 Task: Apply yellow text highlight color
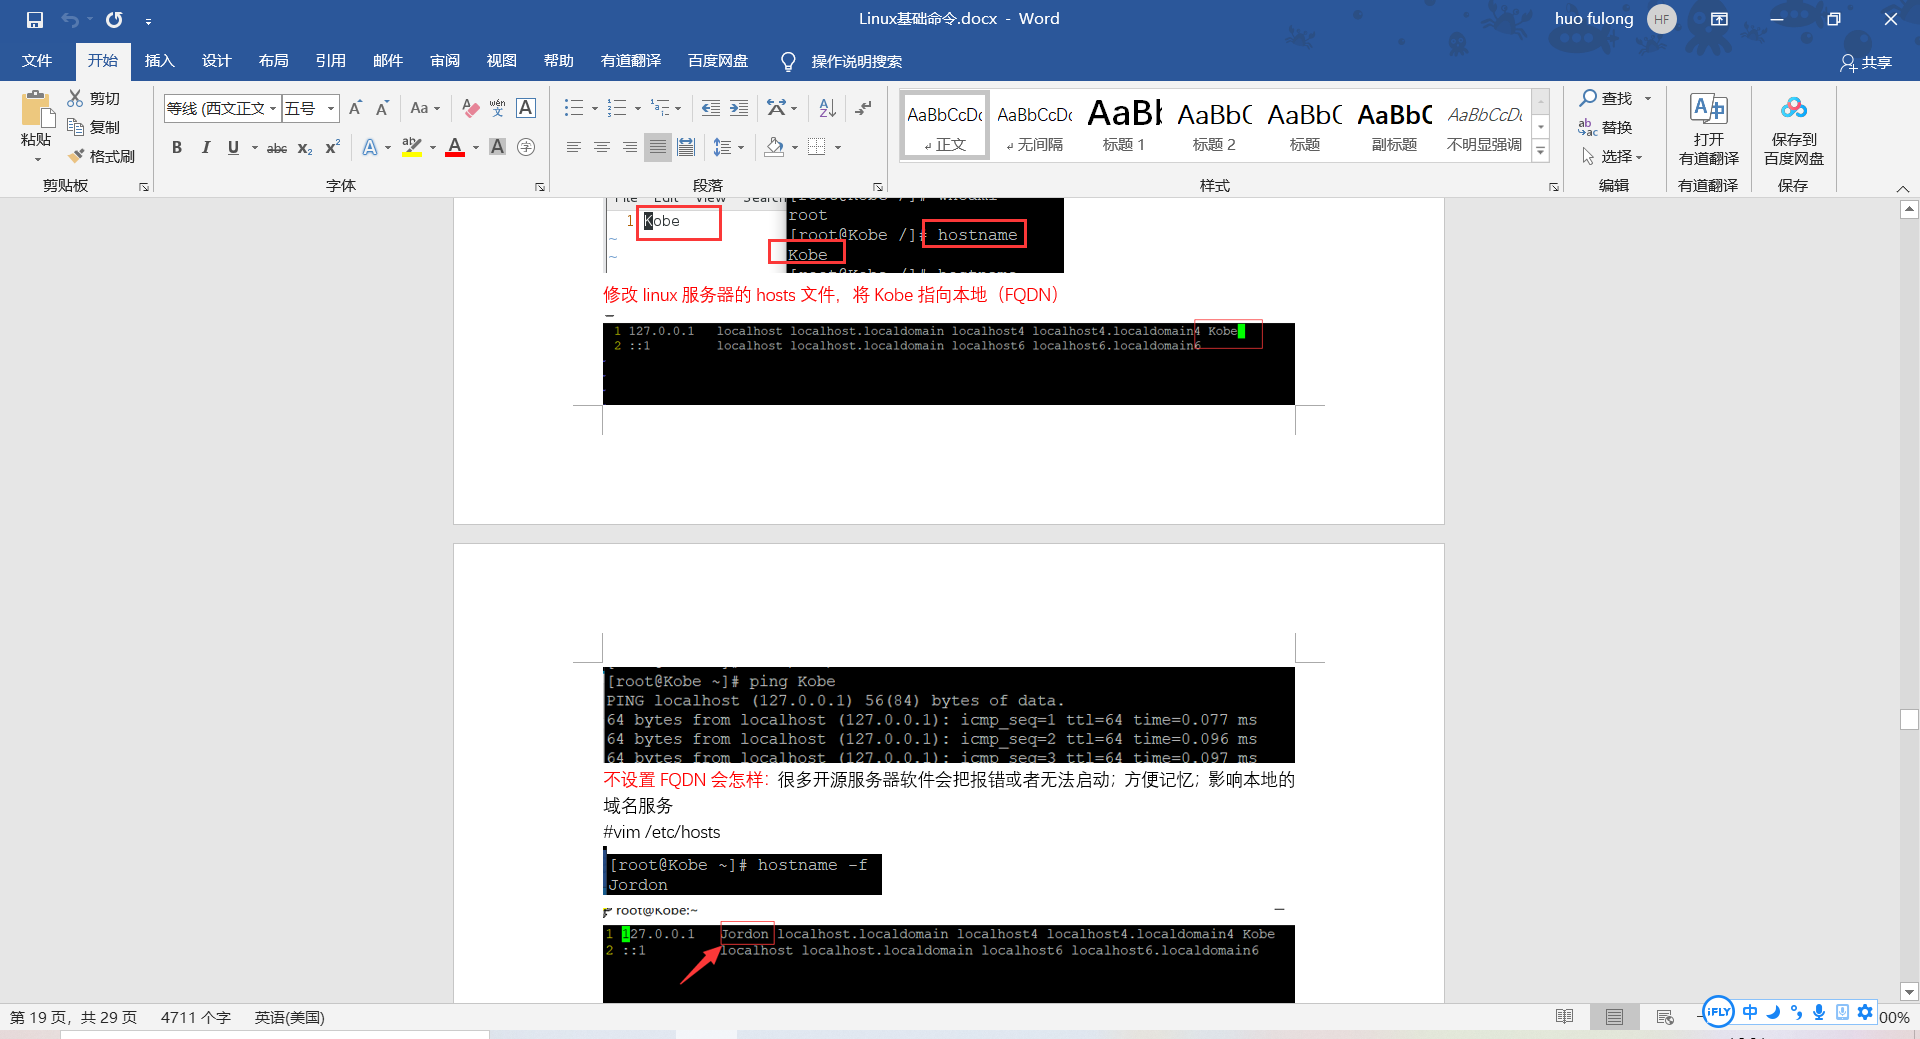coord(412,148)
